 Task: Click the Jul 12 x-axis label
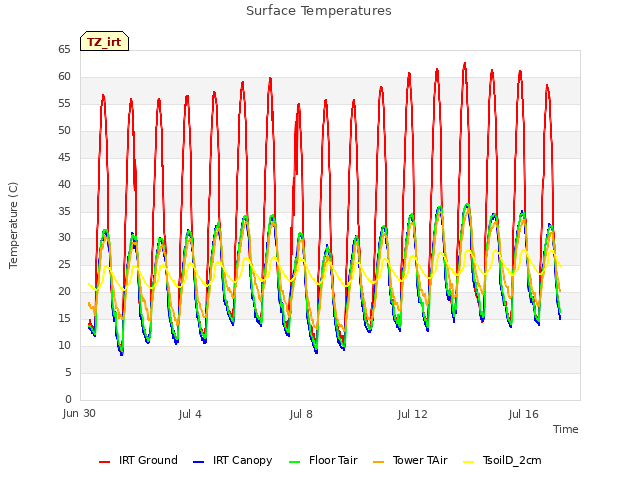[413, 414]
